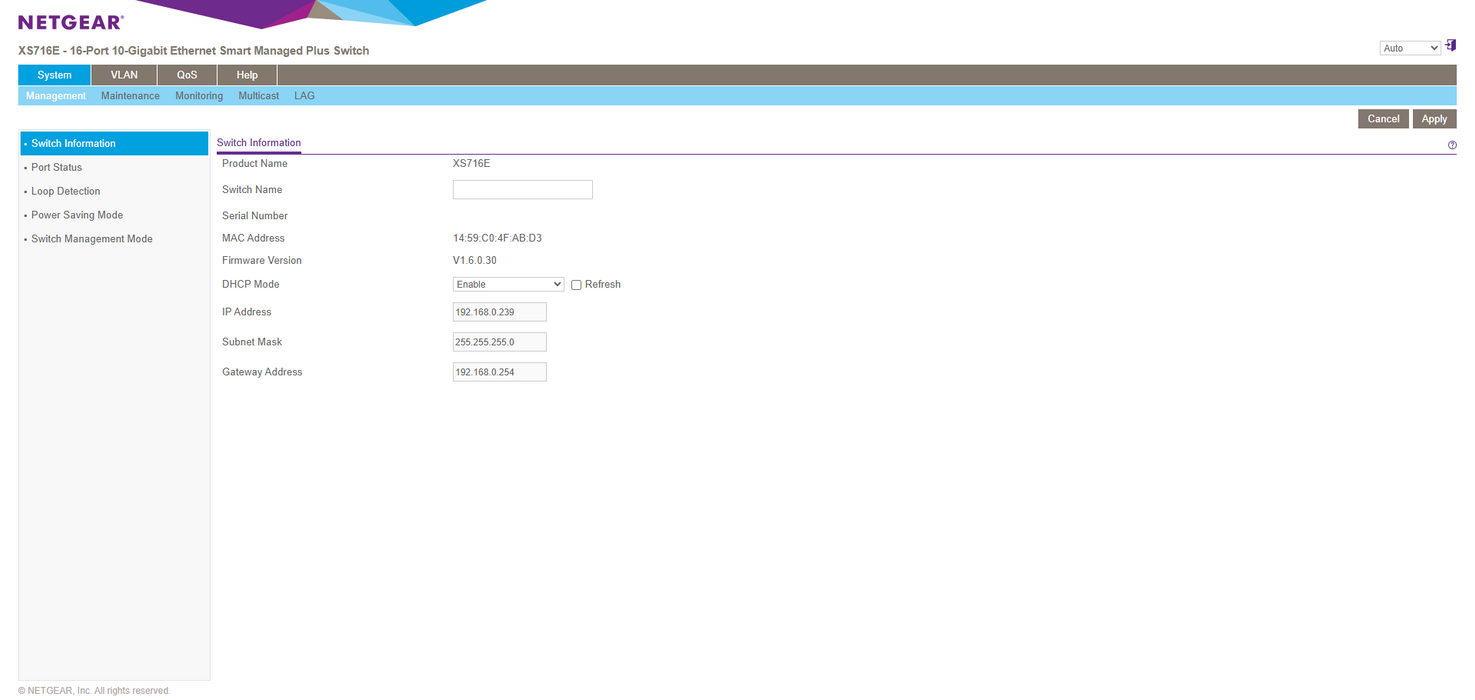
Task: Click the product name value XS716E
Action: [472, 163]
